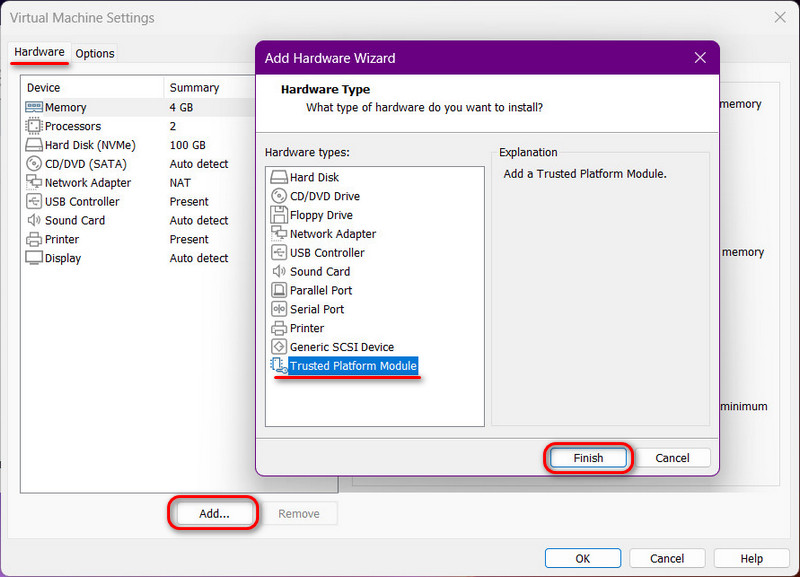
Task: Click the Hard Disk (NVMe) device icon
Action: 34,145
